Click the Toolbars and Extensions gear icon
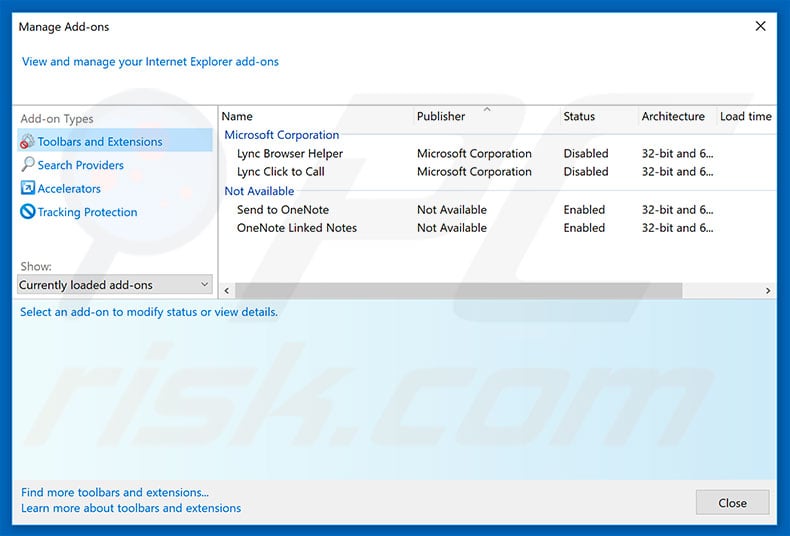 tap(27, 142)
